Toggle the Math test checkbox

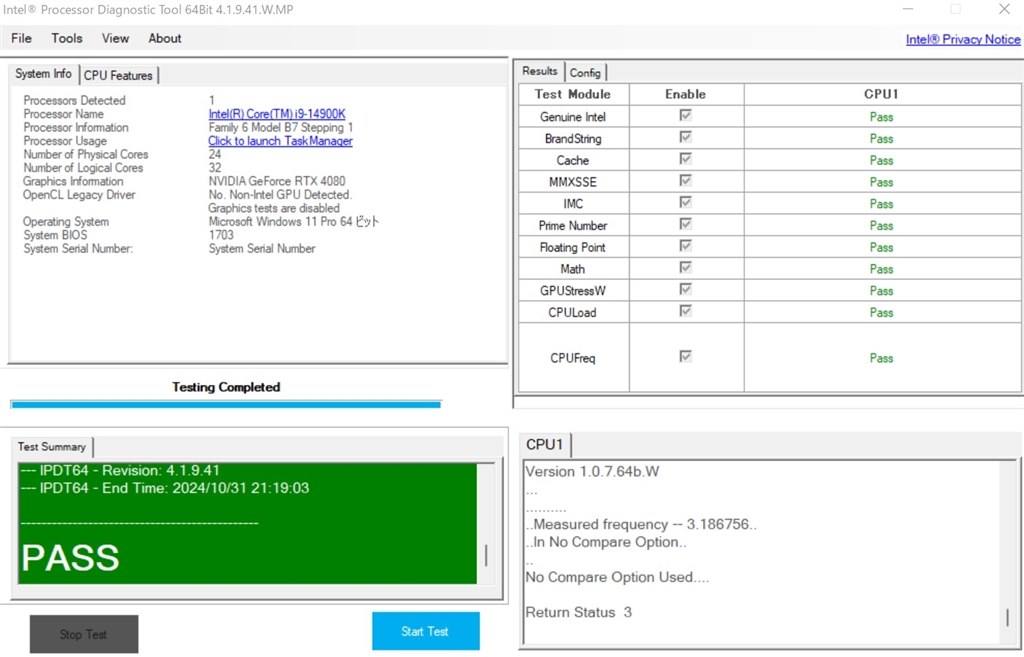[x=686, y=268]
